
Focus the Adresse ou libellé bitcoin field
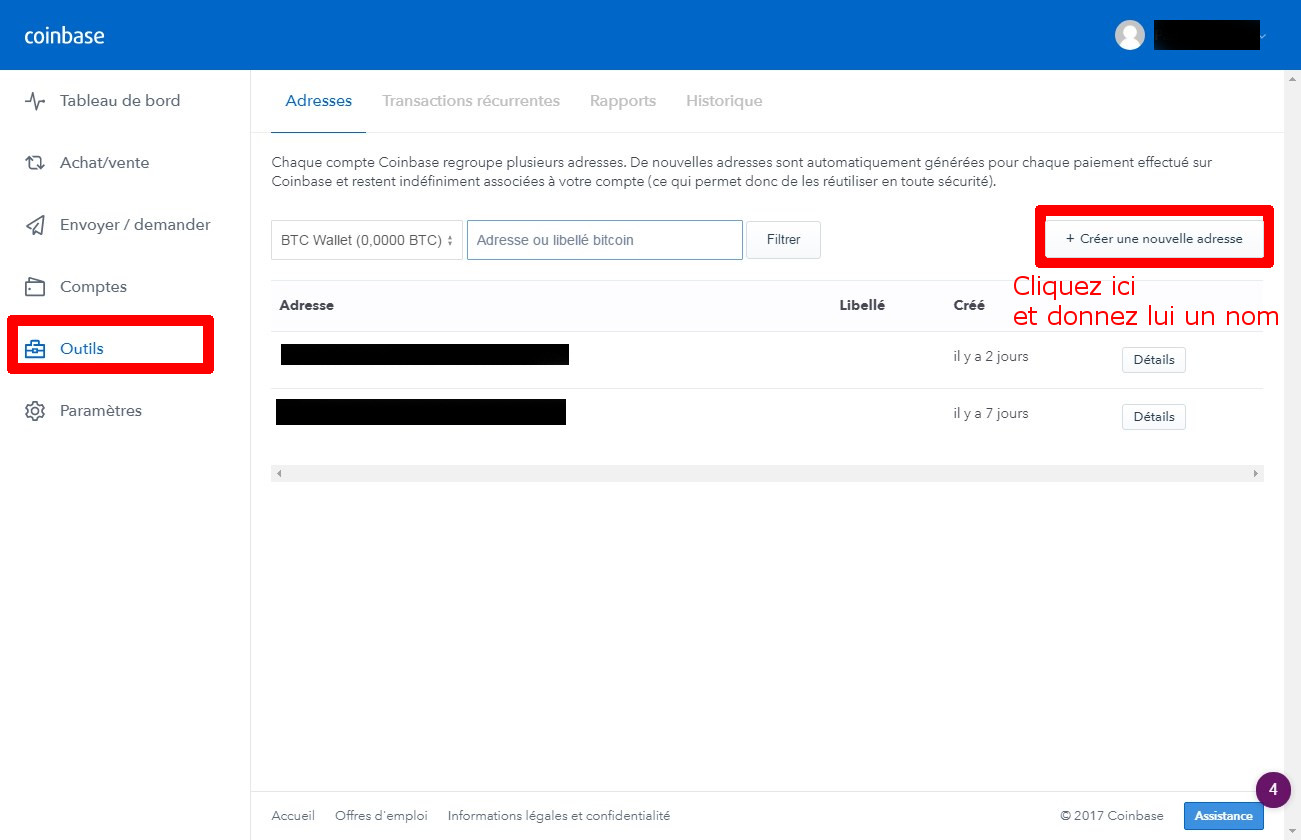(605, 240)
